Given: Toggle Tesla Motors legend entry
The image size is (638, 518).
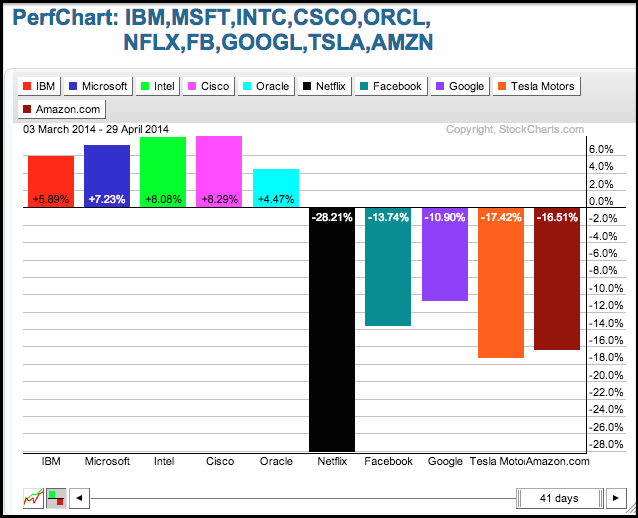Looking at the screenshot, I should pos(537,87).
